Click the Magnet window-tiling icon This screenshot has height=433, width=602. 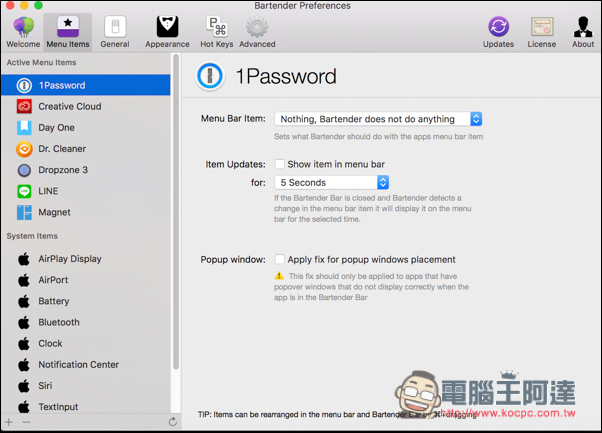(24, 212)
